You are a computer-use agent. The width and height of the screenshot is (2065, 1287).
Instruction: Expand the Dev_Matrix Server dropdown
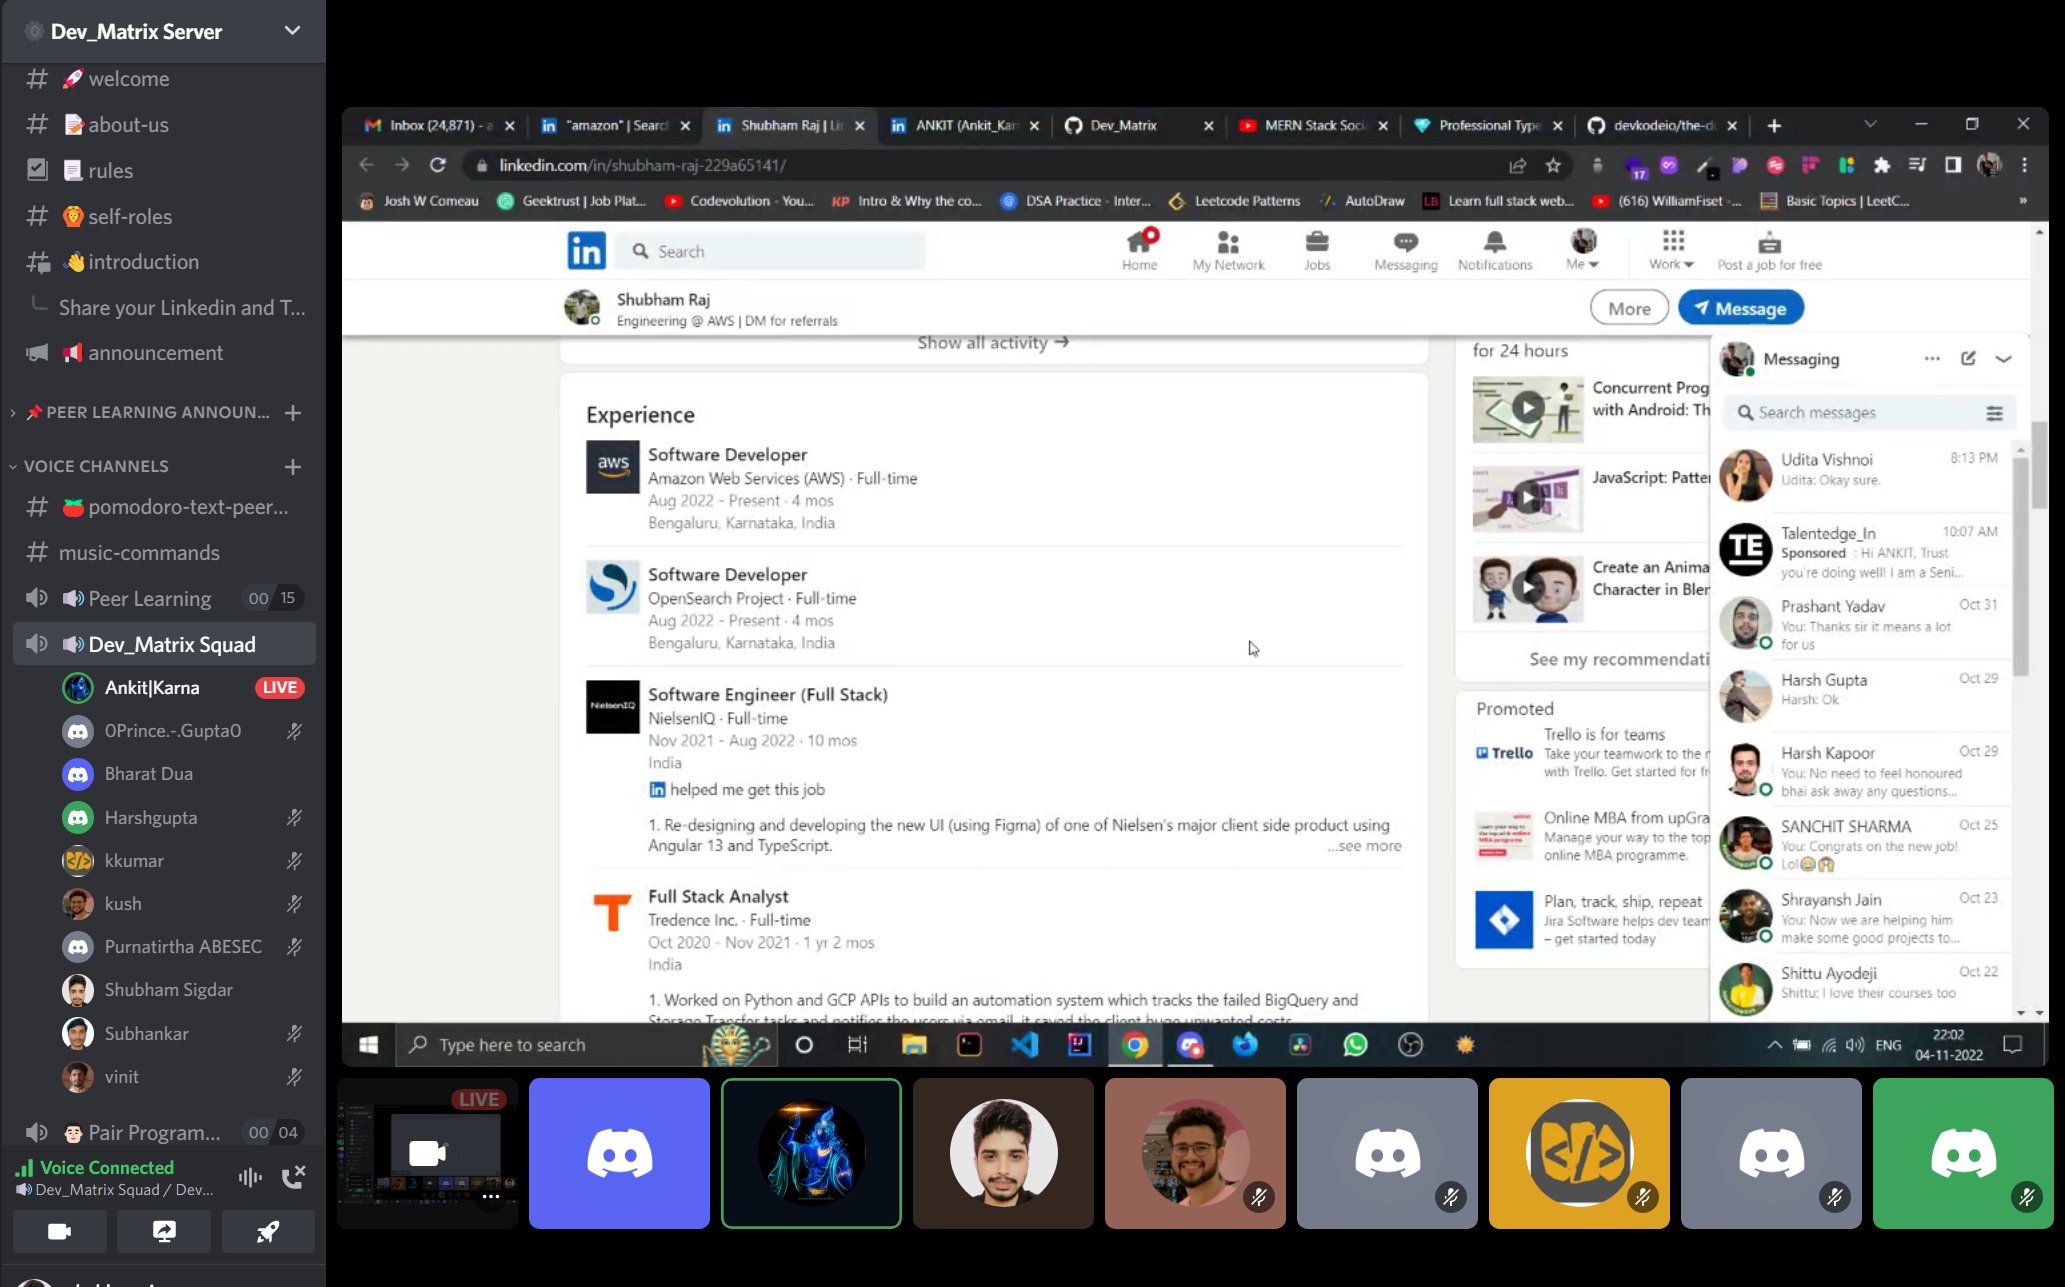point(292,31)
